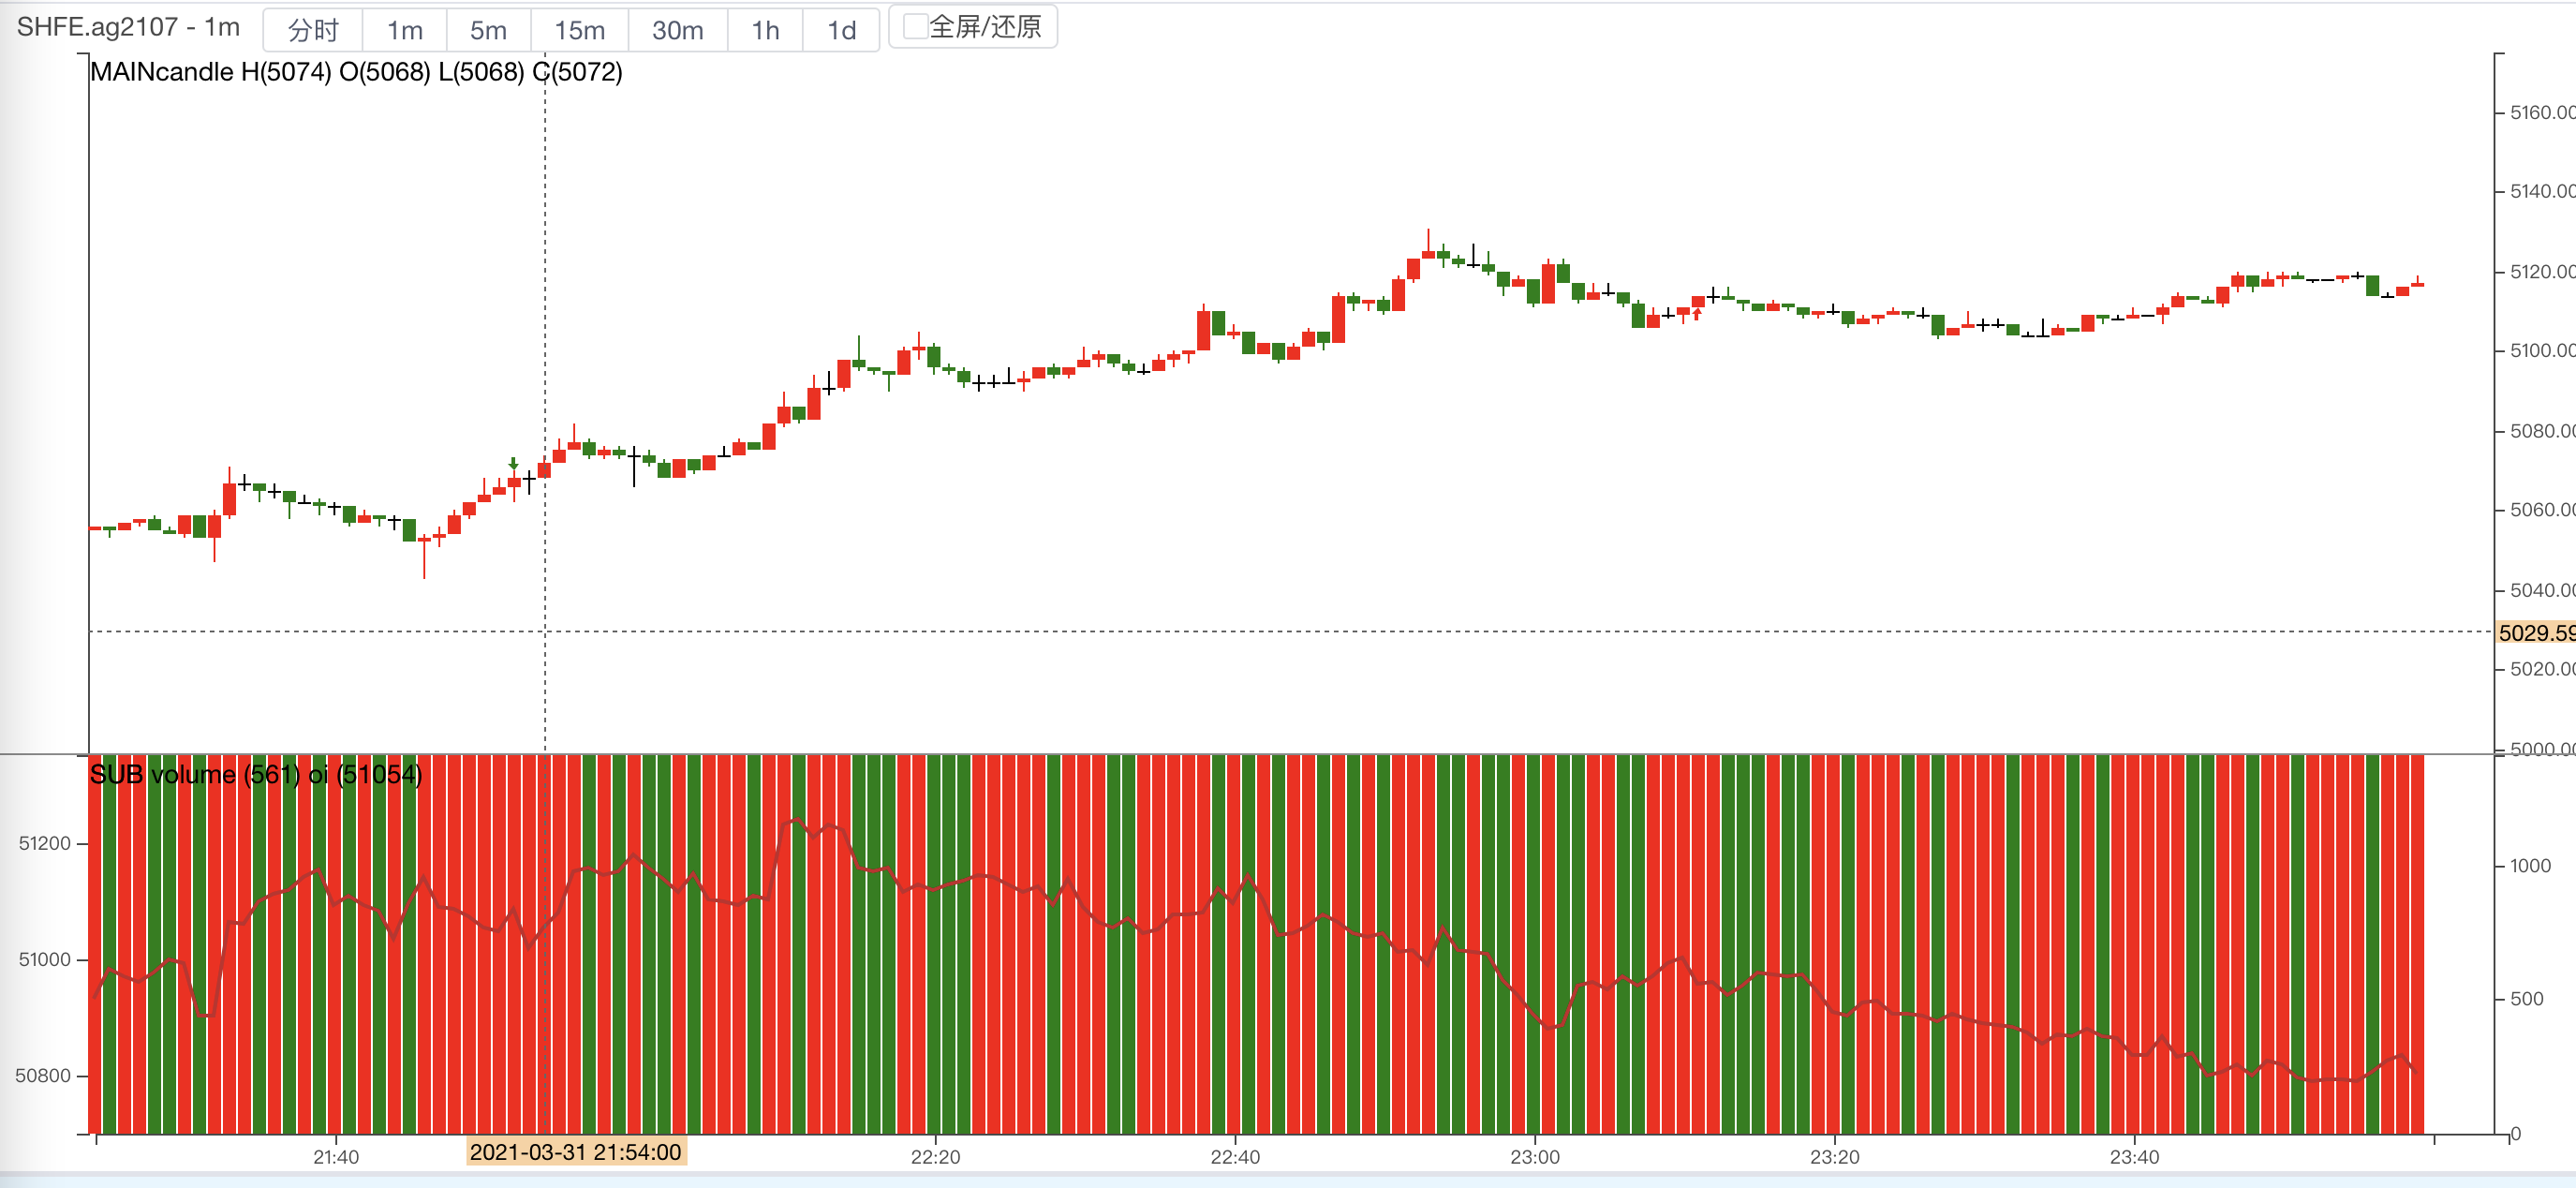This screenshot has height=1188, width=2576.
Task: Switch to the 1h interval
Action: [x=765, y=30]
